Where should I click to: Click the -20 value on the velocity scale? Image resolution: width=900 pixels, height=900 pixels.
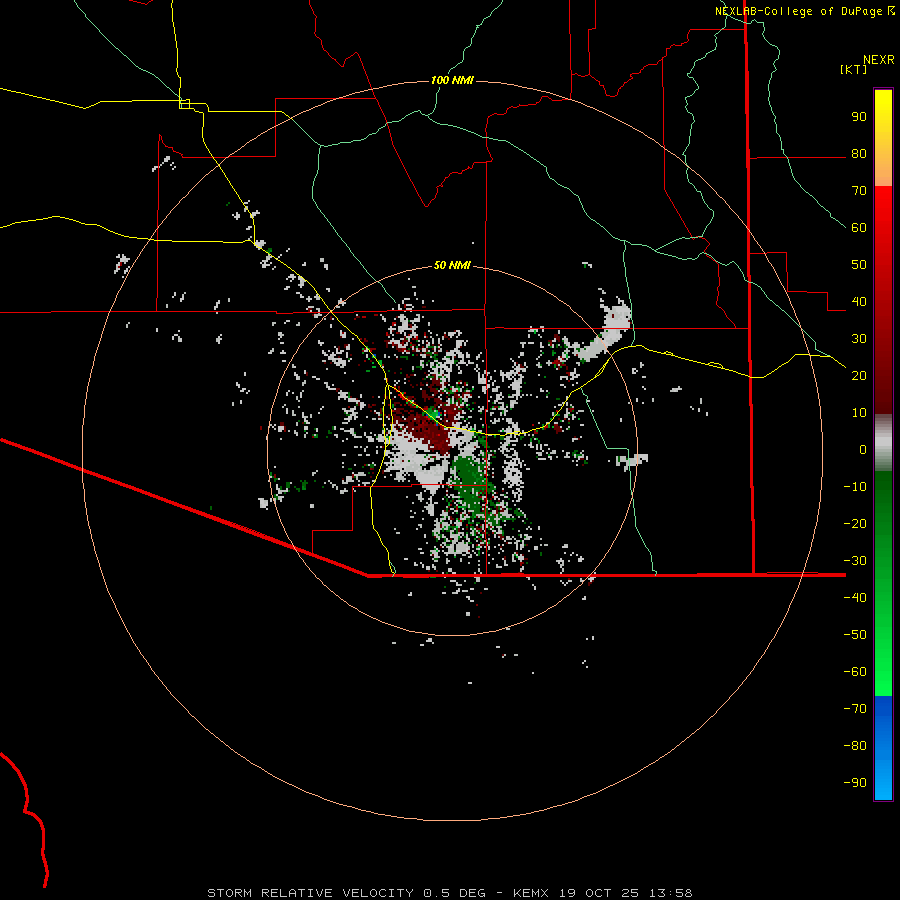click(x=855, y=523)
